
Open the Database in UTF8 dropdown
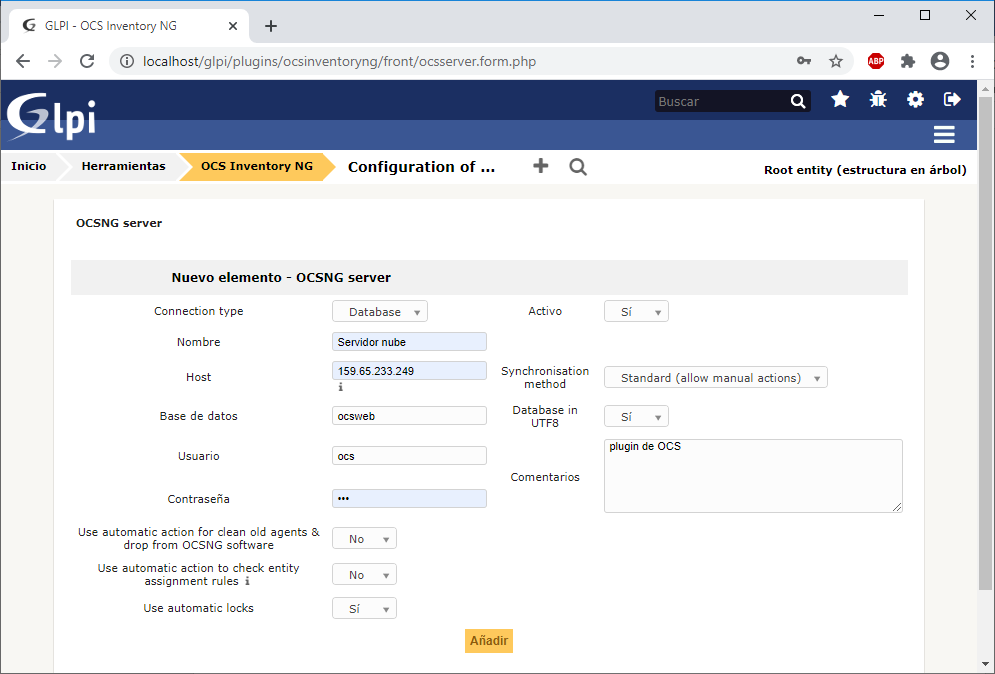tap(636, 417)
